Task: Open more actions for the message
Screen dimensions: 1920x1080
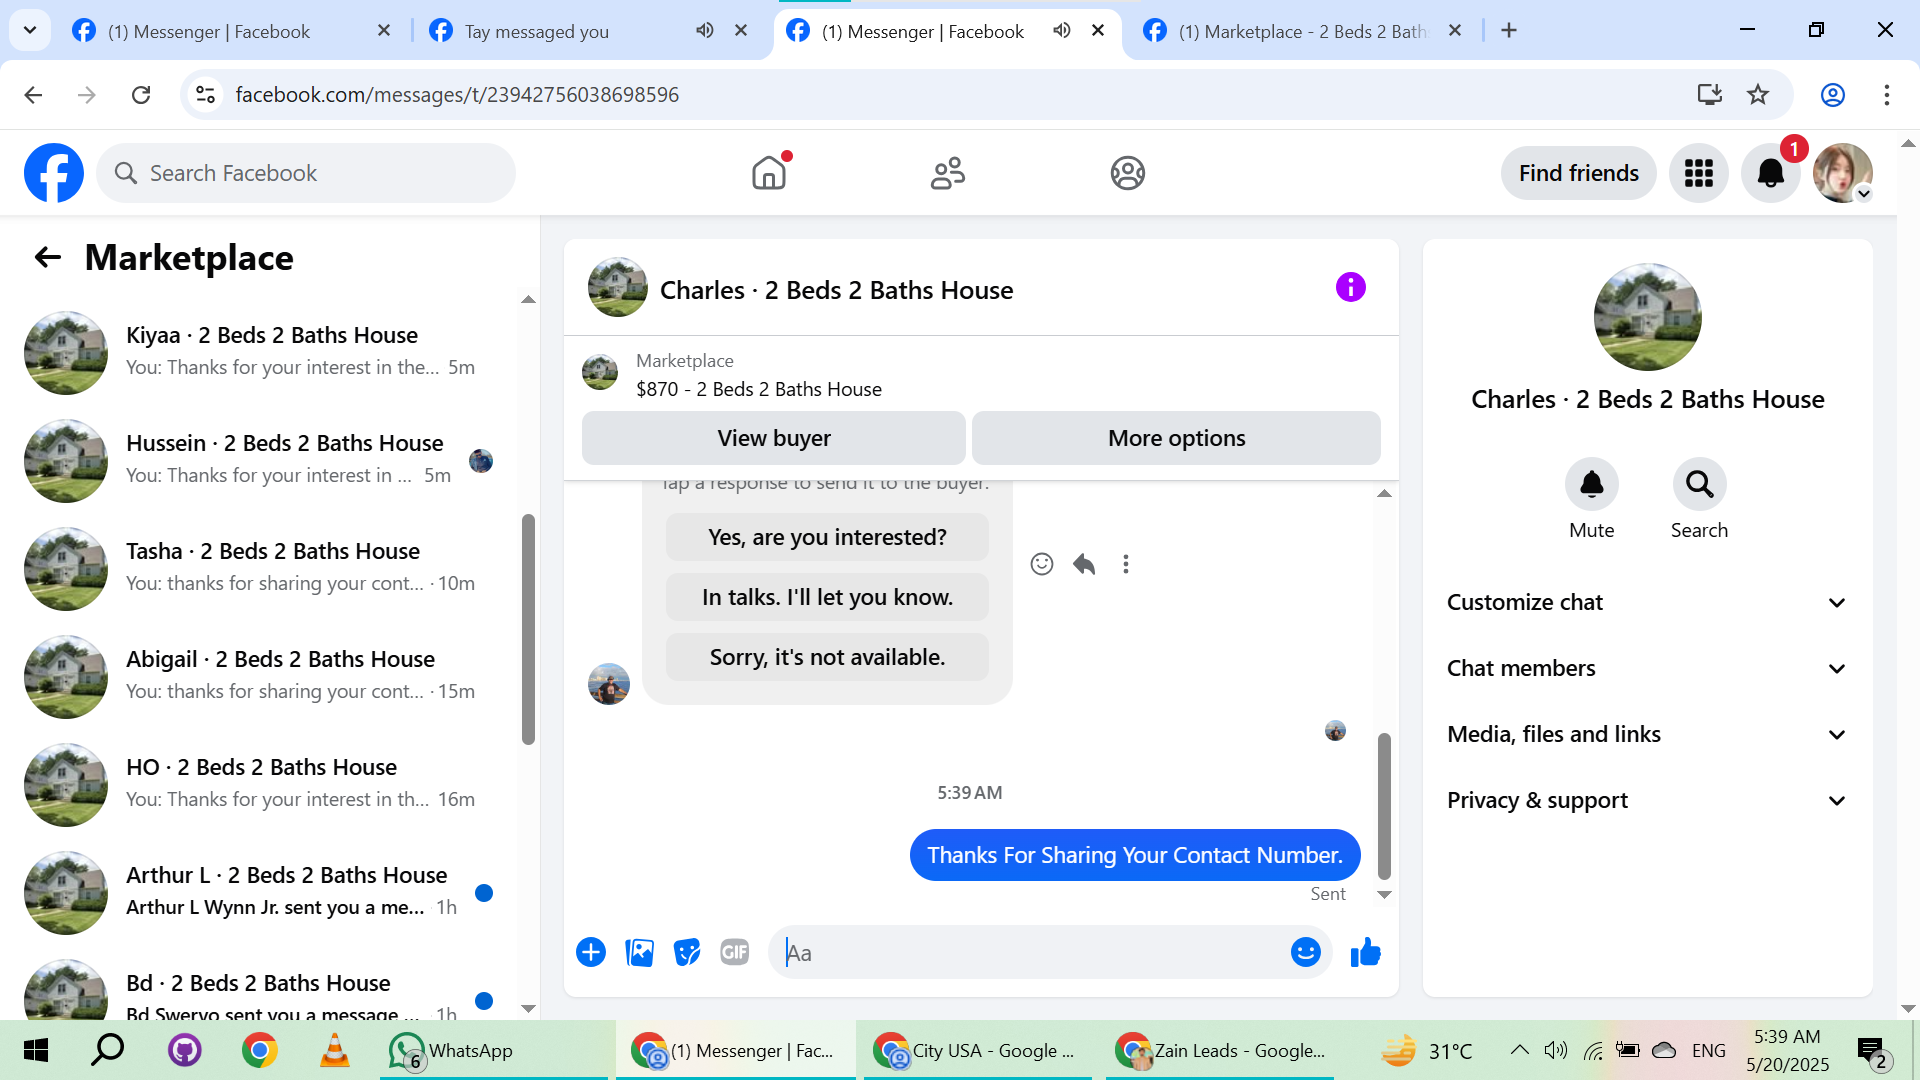Action: [x=1126, y=564]
